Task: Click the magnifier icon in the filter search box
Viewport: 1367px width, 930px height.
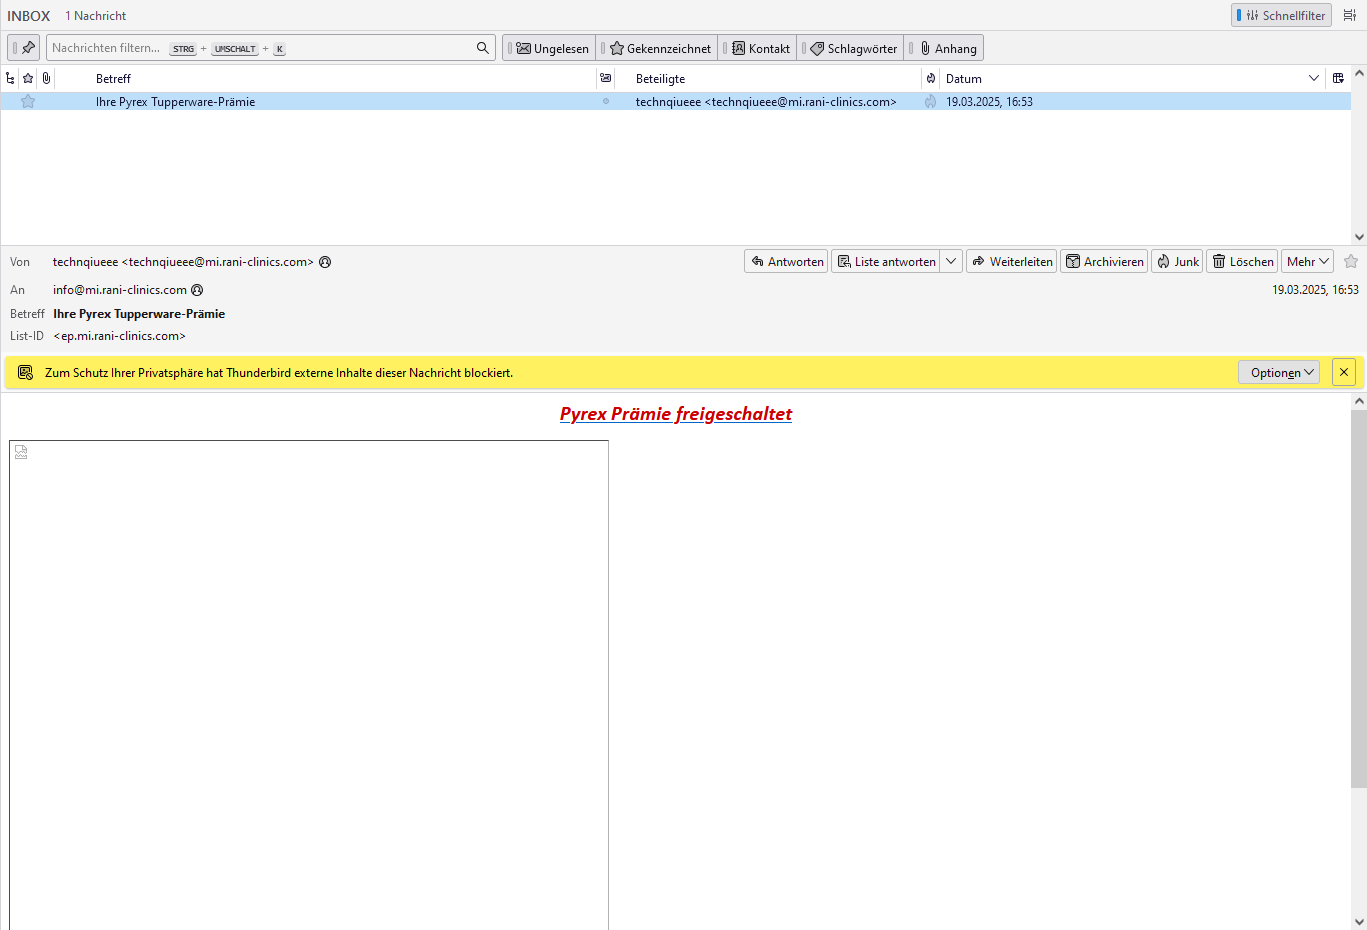Action: tap(482, 48)
